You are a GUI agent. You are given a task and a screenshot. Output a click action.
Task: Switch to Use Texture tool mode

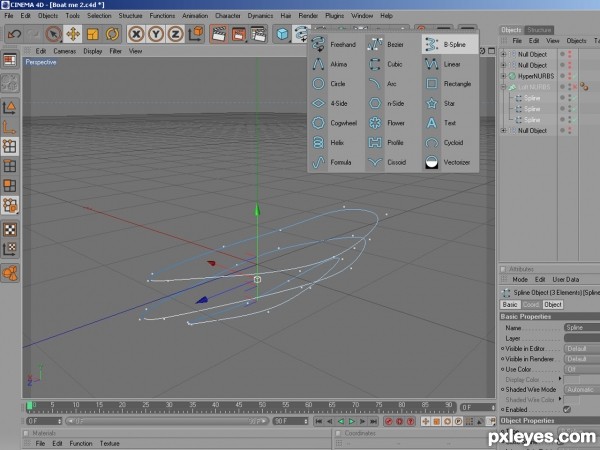pos(10,230)
